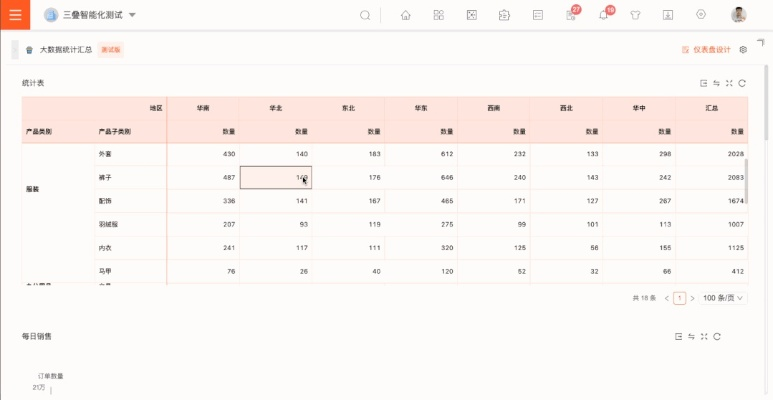Refresh the 统计表 table

(742, 83)
